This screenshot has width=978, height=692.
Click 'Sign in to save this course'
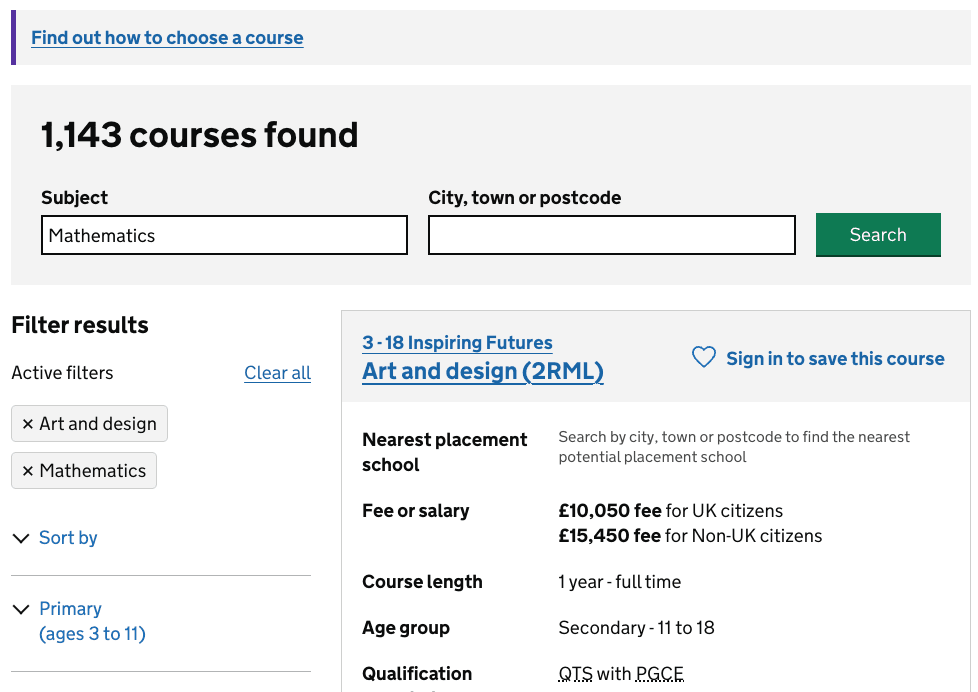click(835, 359)
